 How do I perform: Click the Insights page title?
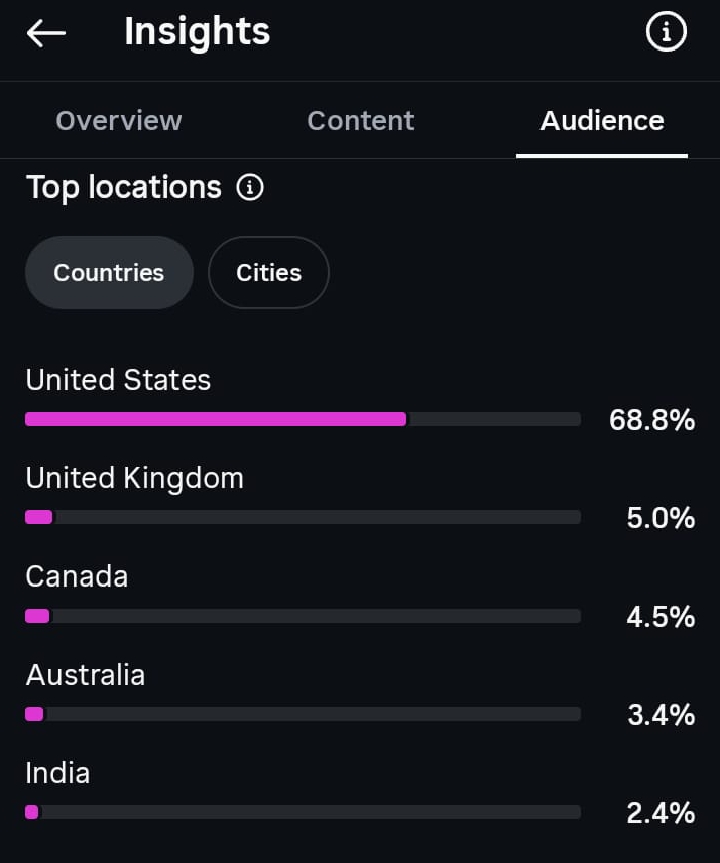tap(197, 32)
